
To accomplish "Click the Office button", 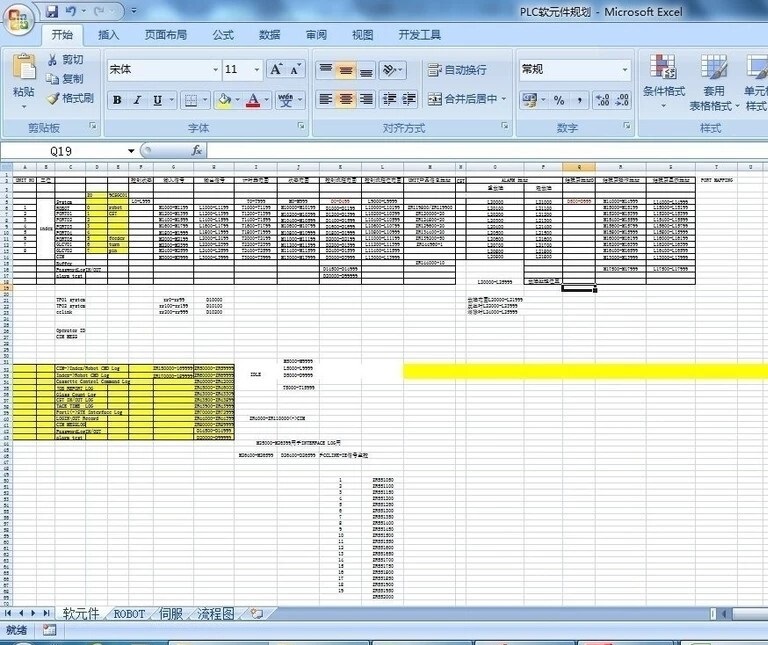I will (18, 20).
